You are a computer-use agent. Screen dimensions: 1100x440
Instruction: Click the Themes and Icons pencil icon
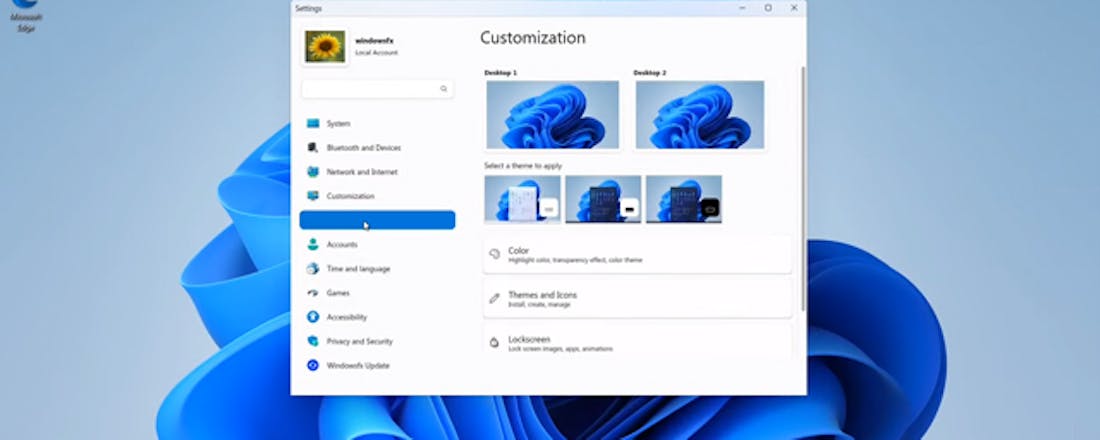tap(495, 298)
